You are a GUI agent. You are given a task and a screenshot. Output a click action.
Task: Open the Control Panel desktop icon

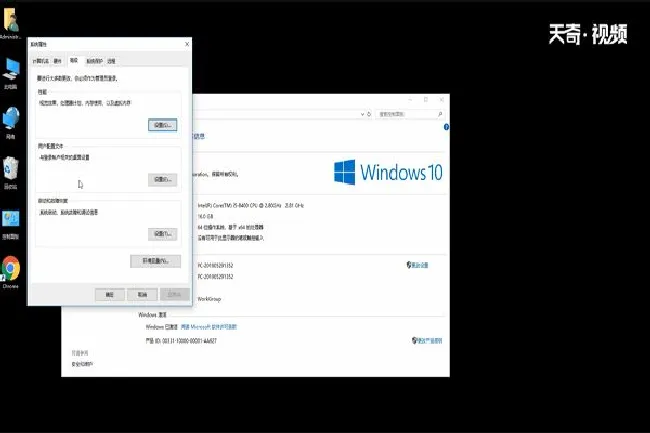[10, 224]
